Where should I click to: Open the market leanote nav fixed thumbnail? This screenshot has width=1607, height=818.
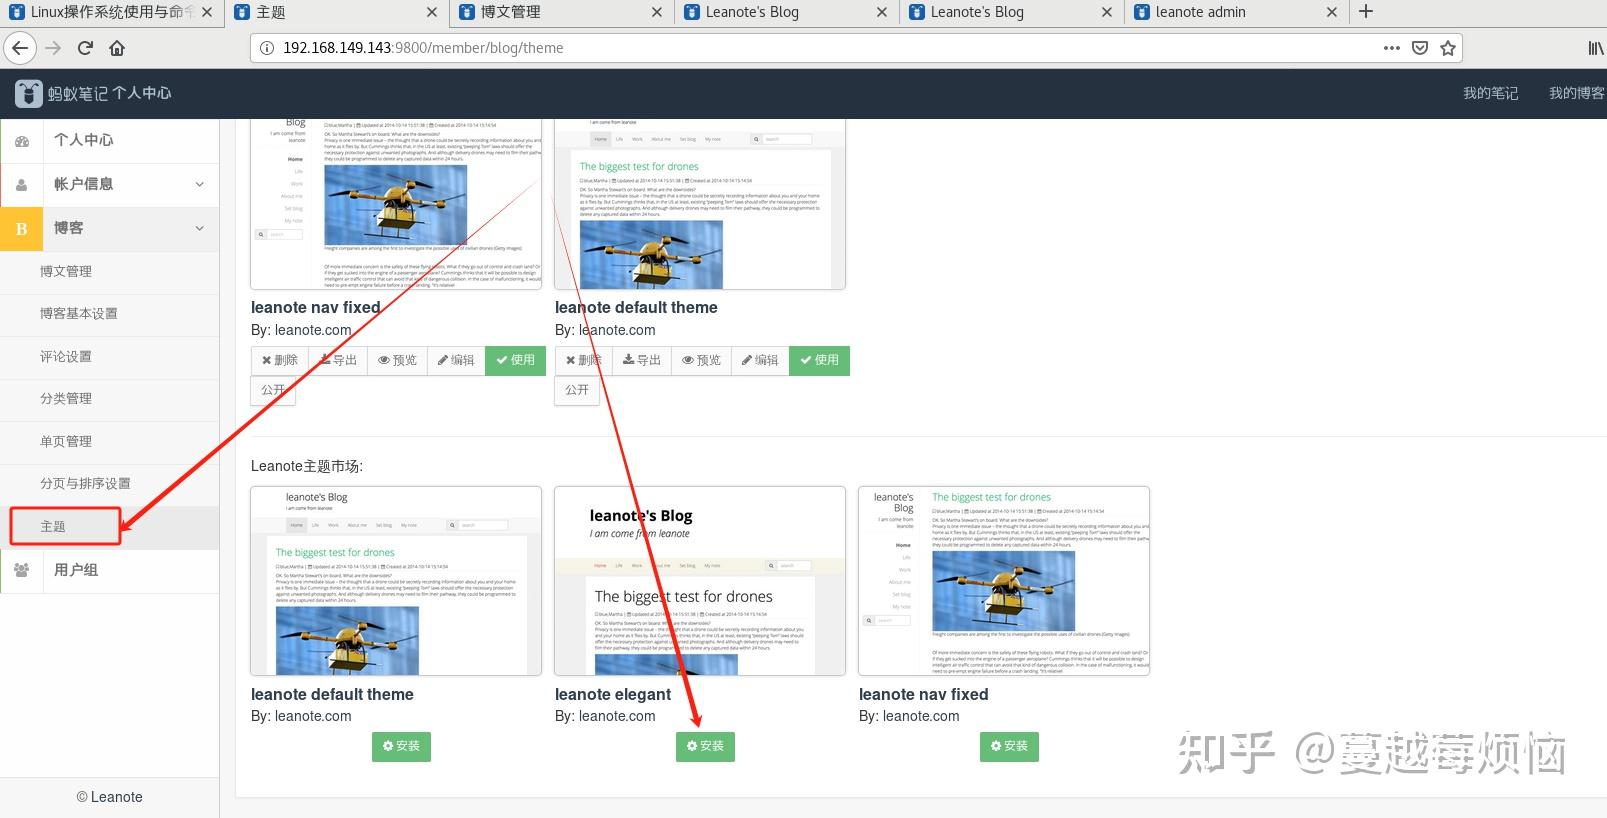(1004, 581)
